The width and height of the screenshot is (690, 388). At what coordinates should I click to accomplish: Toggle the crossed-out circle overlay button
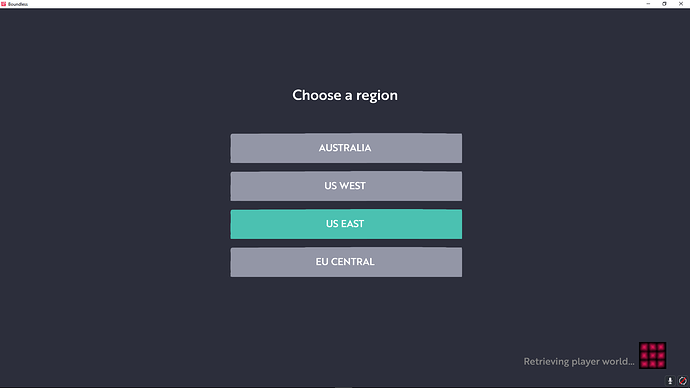pos(683,381)
